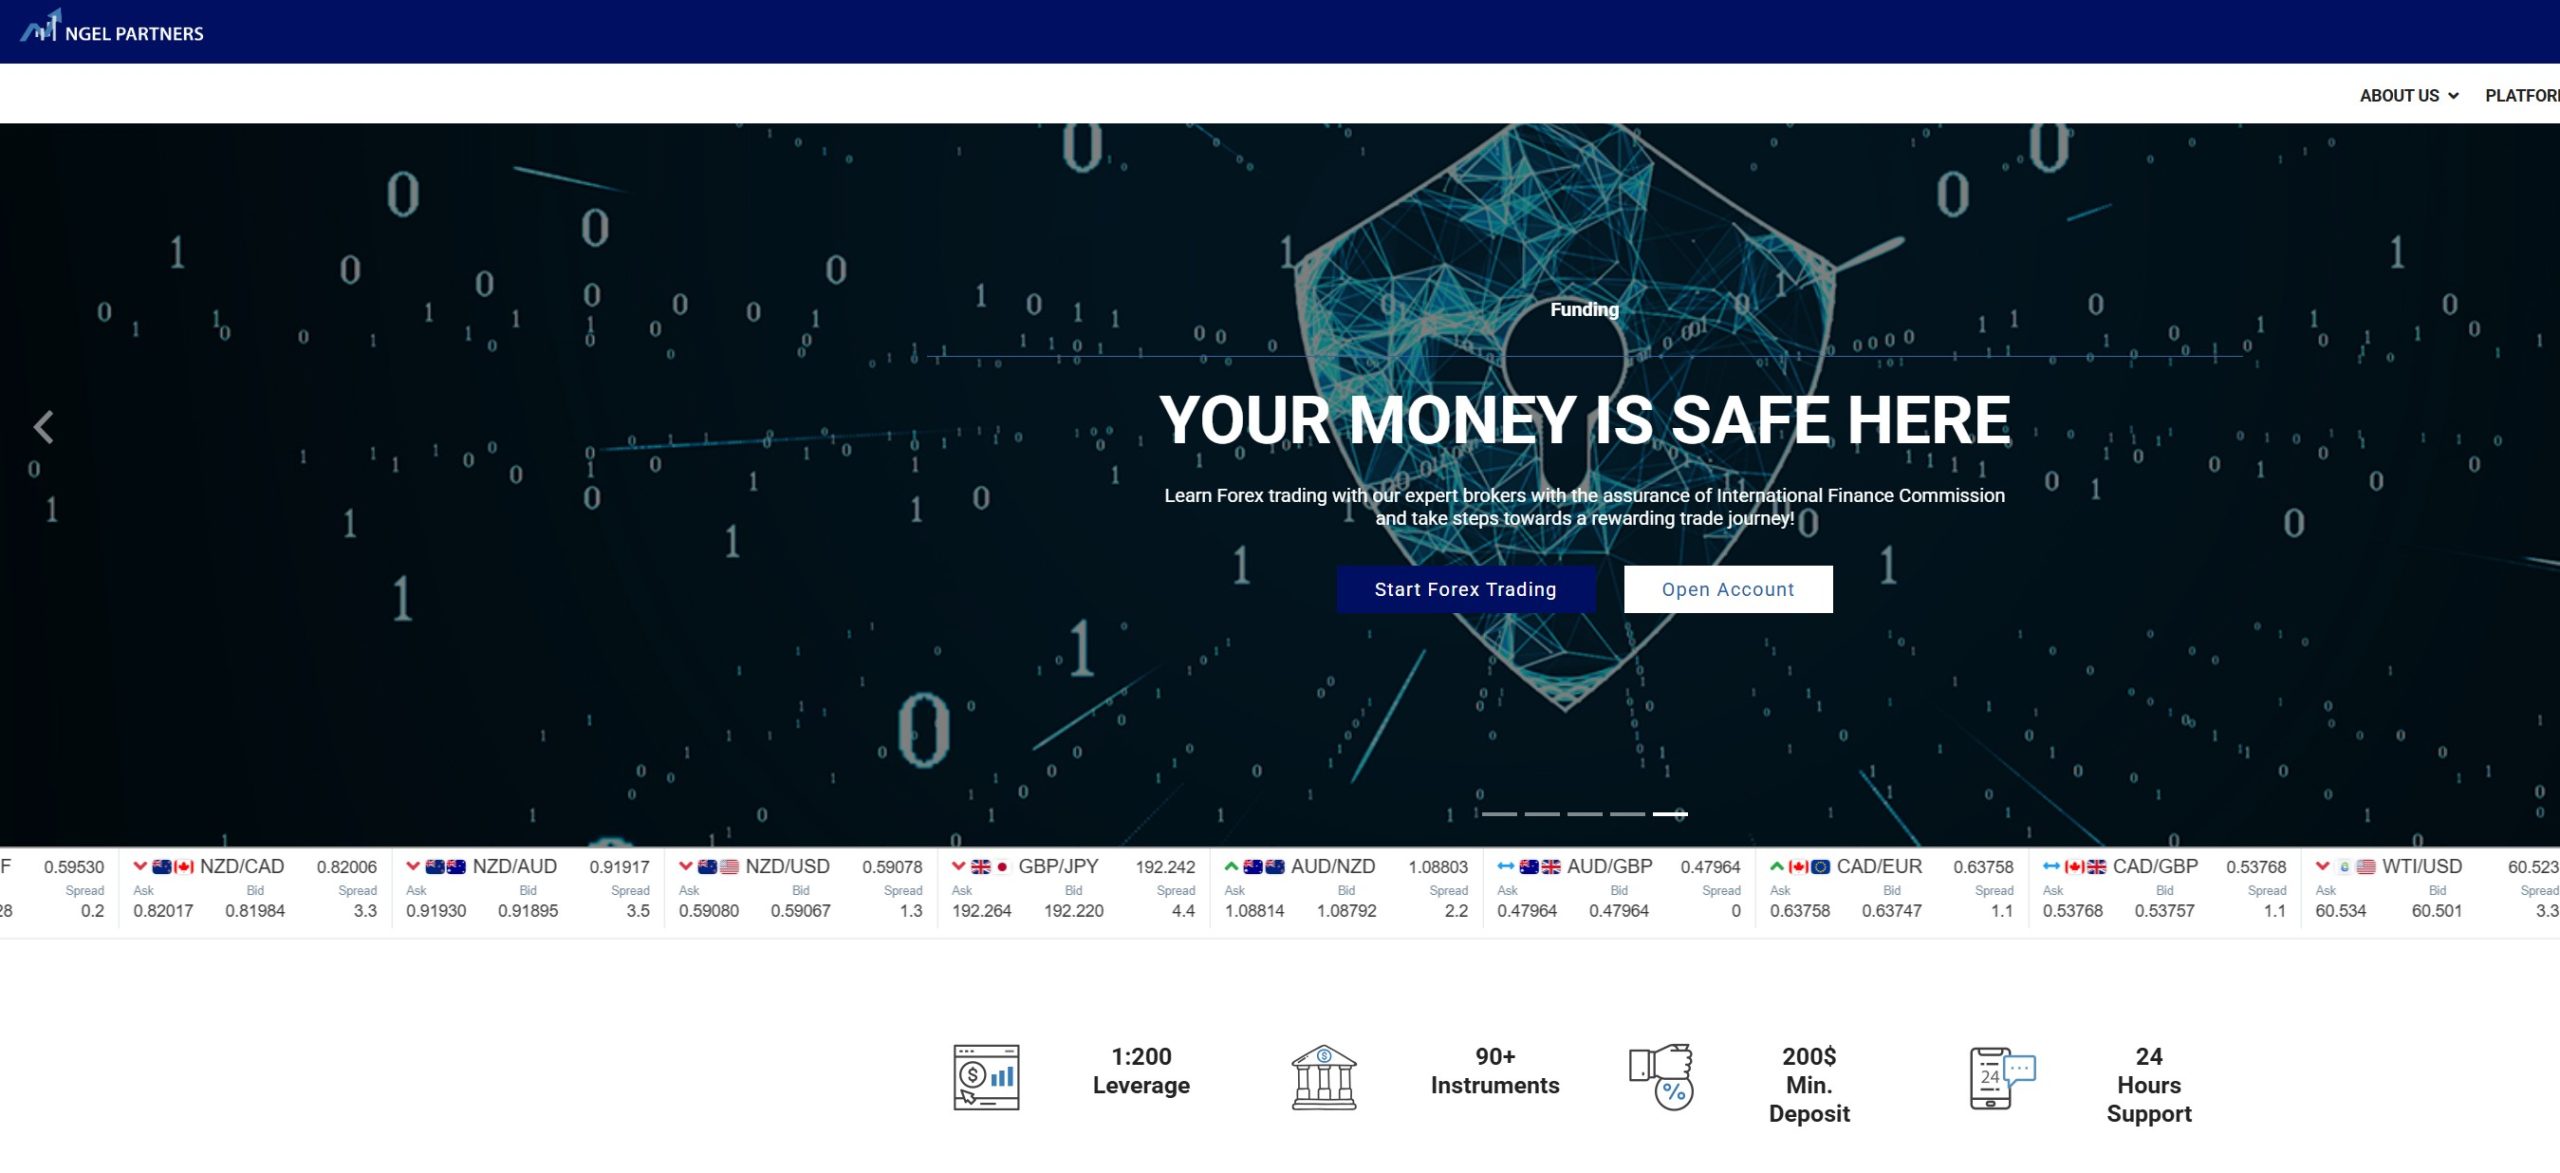Select the last active carousel indicator
The height and width of the screenshot is (1173, 2560).
pyautogui.click(x=1670, y=814)
